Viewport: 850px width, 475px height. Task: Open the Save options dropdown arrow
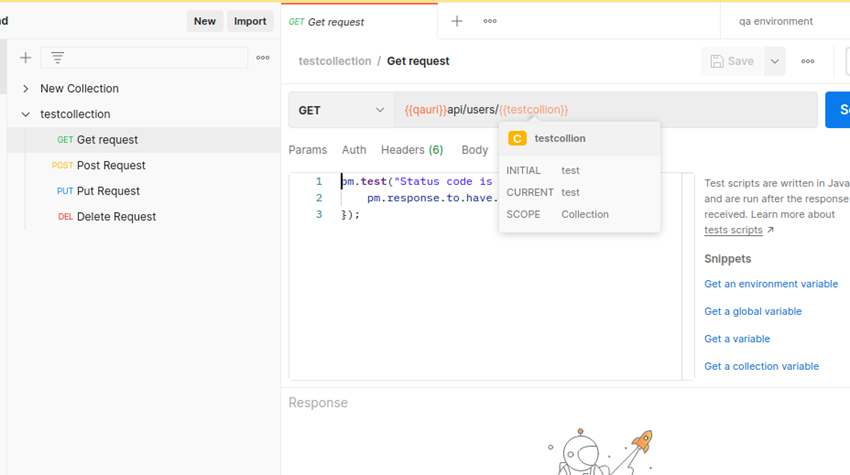coord(774,61)
